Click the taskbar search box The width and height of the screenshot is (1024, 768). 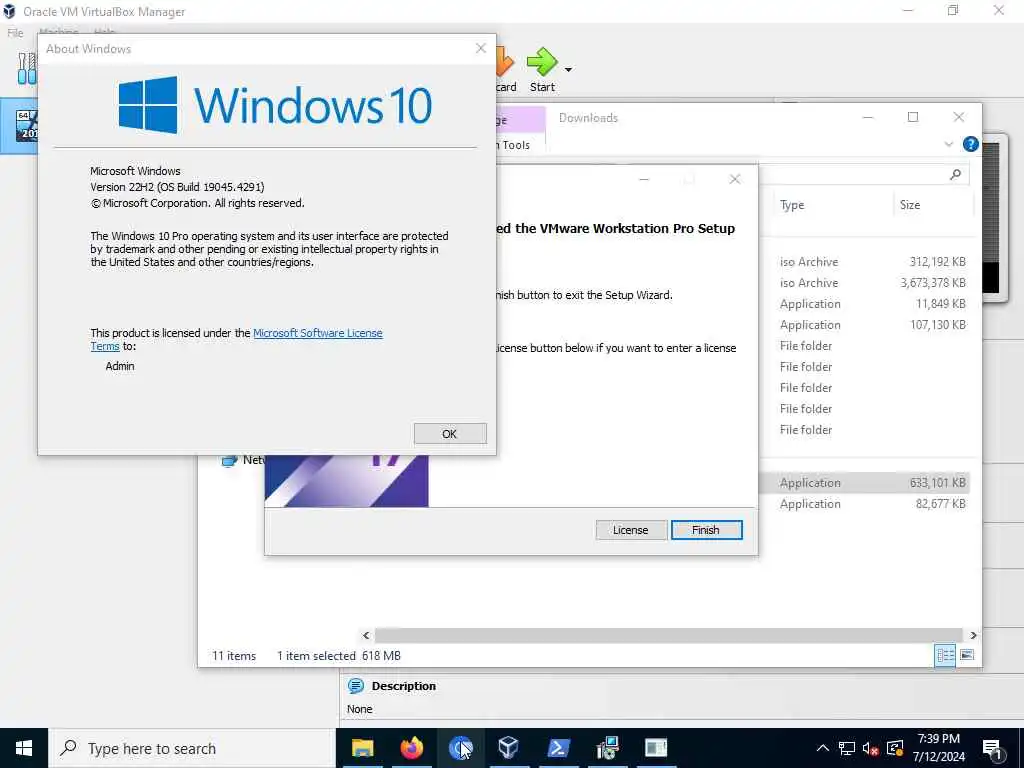tap(192, 748)
